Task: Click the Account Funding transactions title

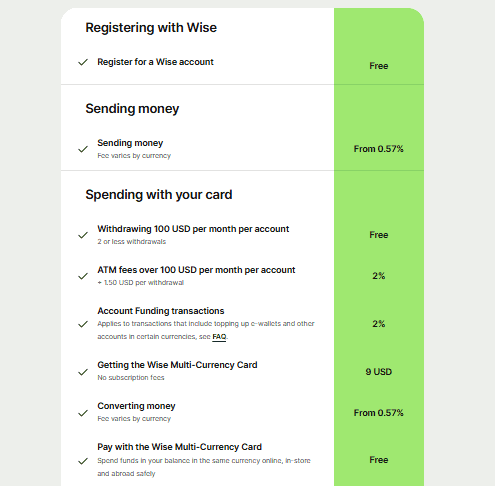Action: tap(161, 311)
